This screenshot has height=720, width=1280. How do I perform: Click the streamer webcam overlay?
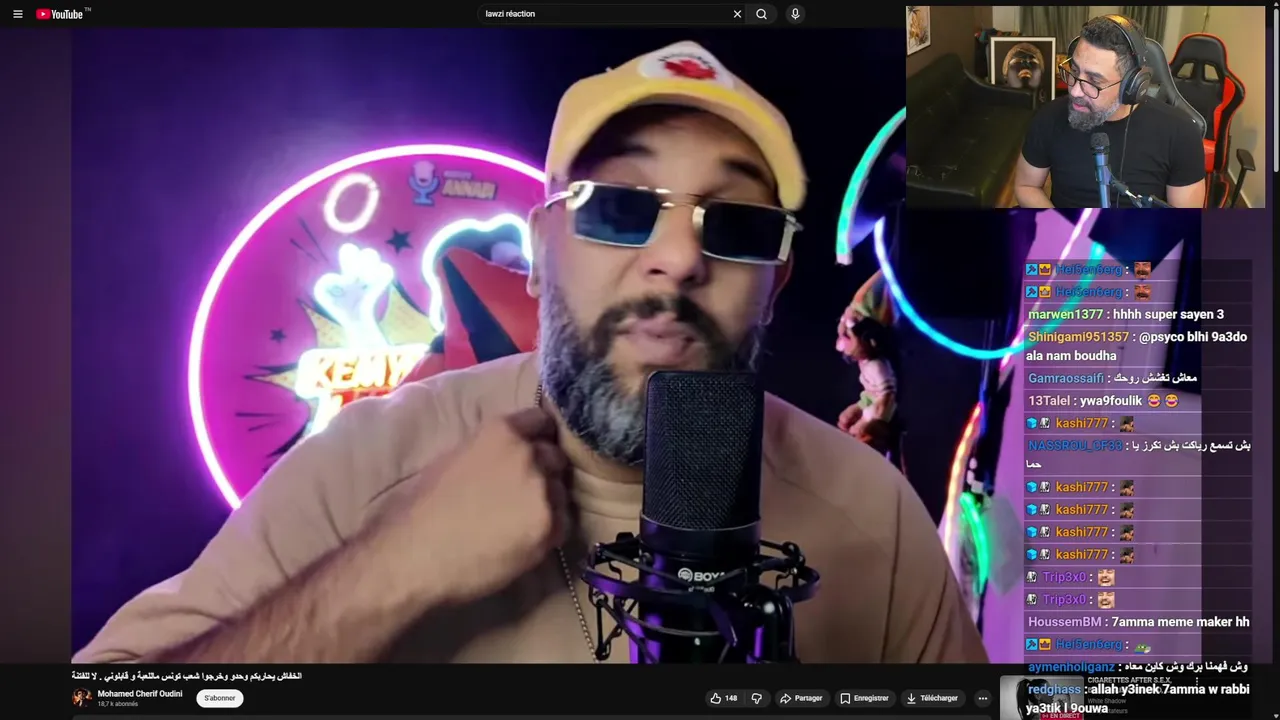pos(1086,107)
